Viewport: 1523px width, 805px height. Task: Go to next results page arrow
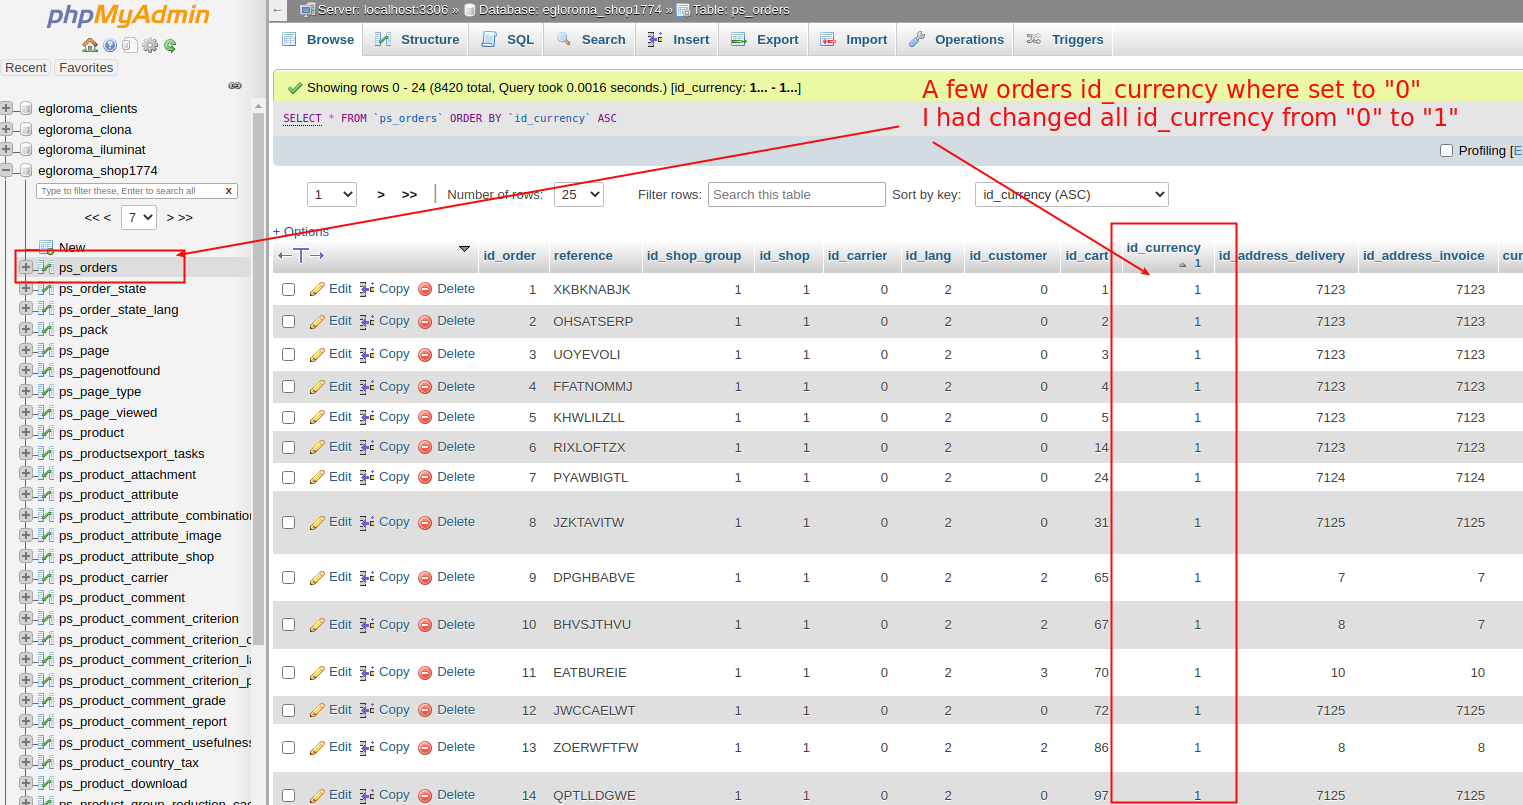(x=381, y=195)
